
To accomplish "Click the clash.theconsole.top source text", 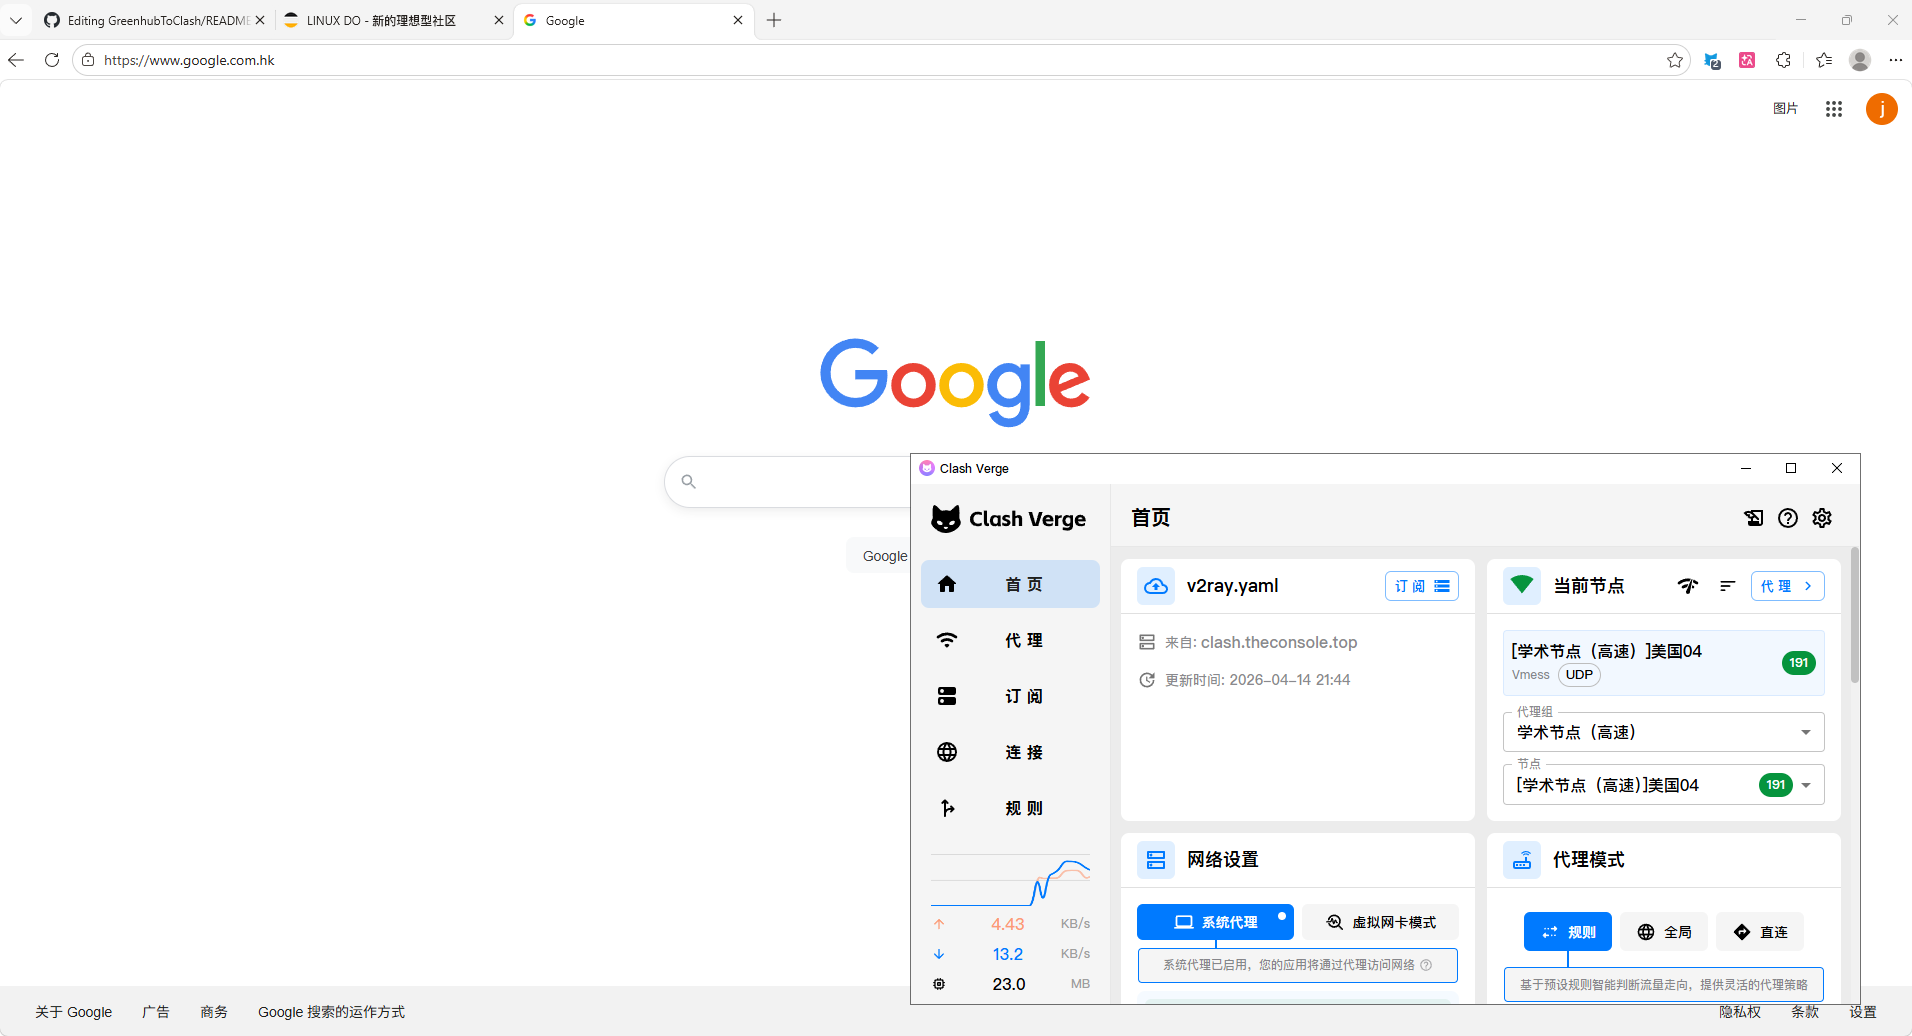I will point(1279,642).
